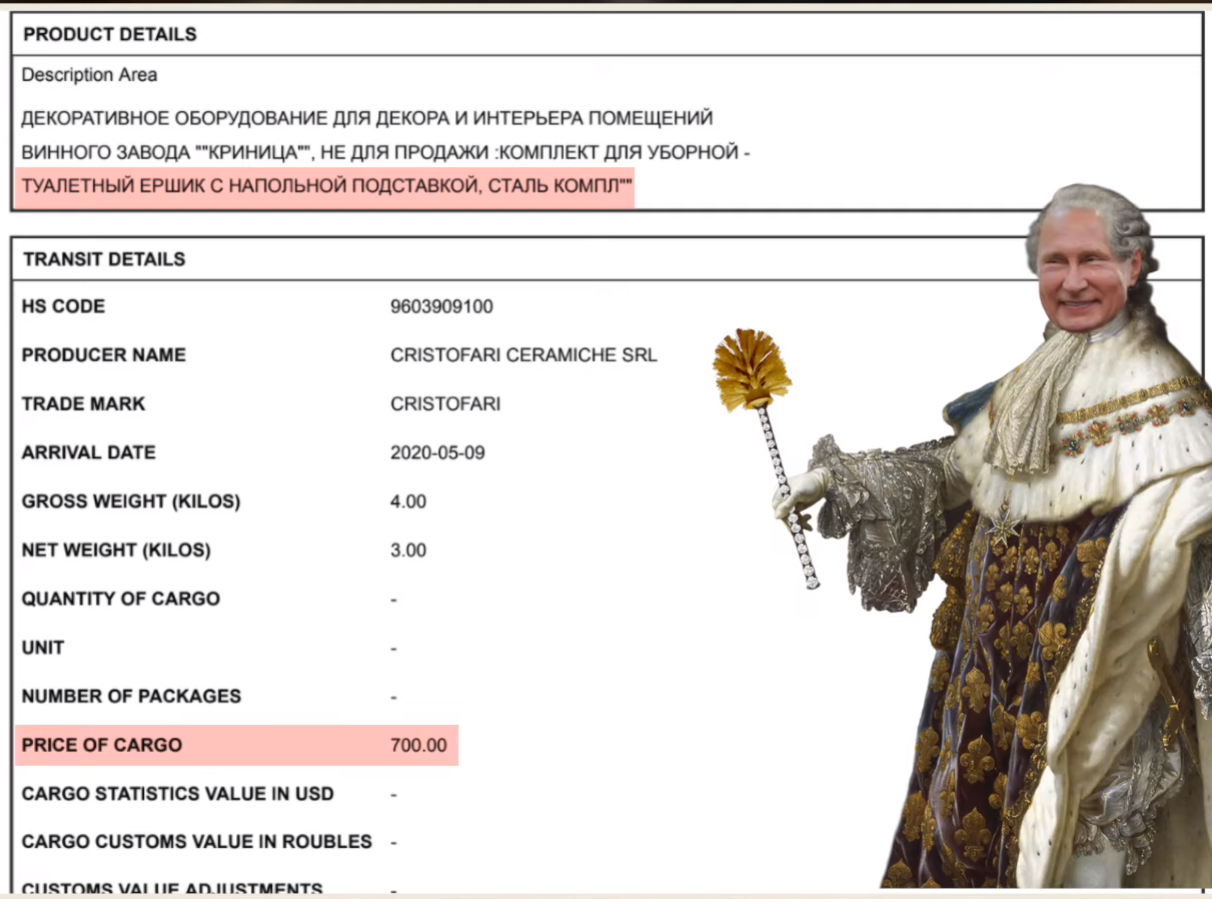Click the "UNIT" field label
The height and width of the screenshot is (899, 1212).
click(43, 648)
